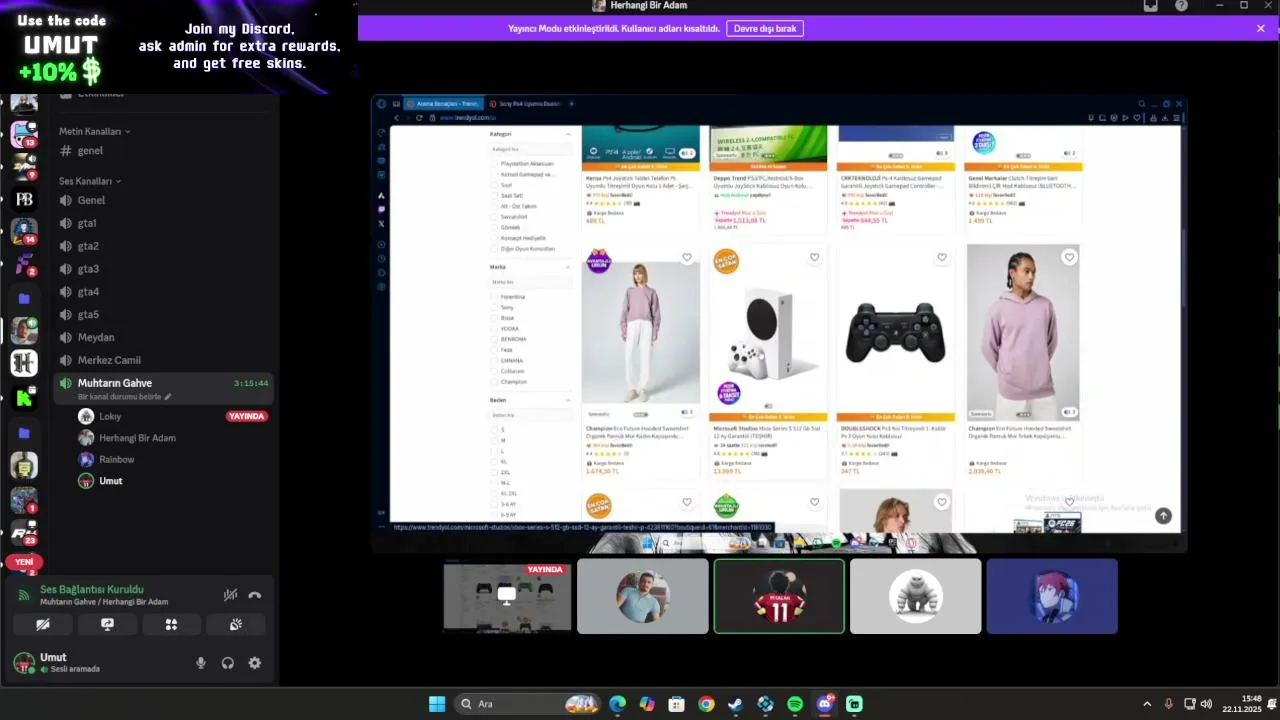Open the YAYINDA stream thumbnail tile
1280x720 pixels.
[507, 596]
